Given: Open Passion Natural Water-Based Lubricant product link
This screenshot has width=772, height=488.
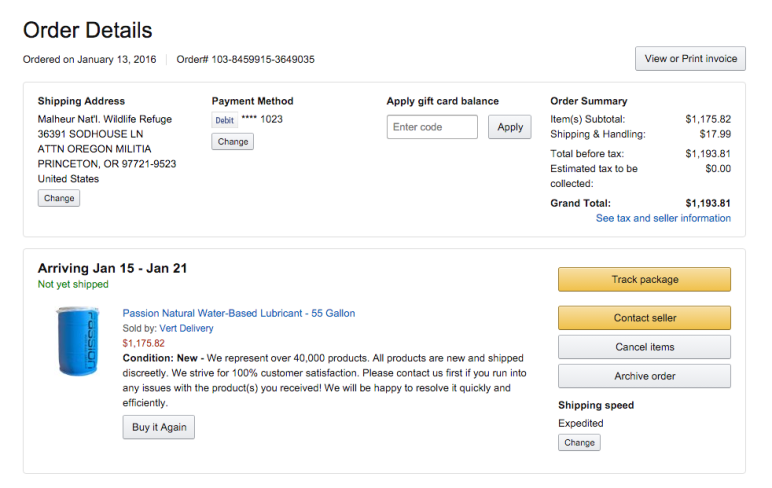Looking at the screenshot, I should (x=239, y=313).
